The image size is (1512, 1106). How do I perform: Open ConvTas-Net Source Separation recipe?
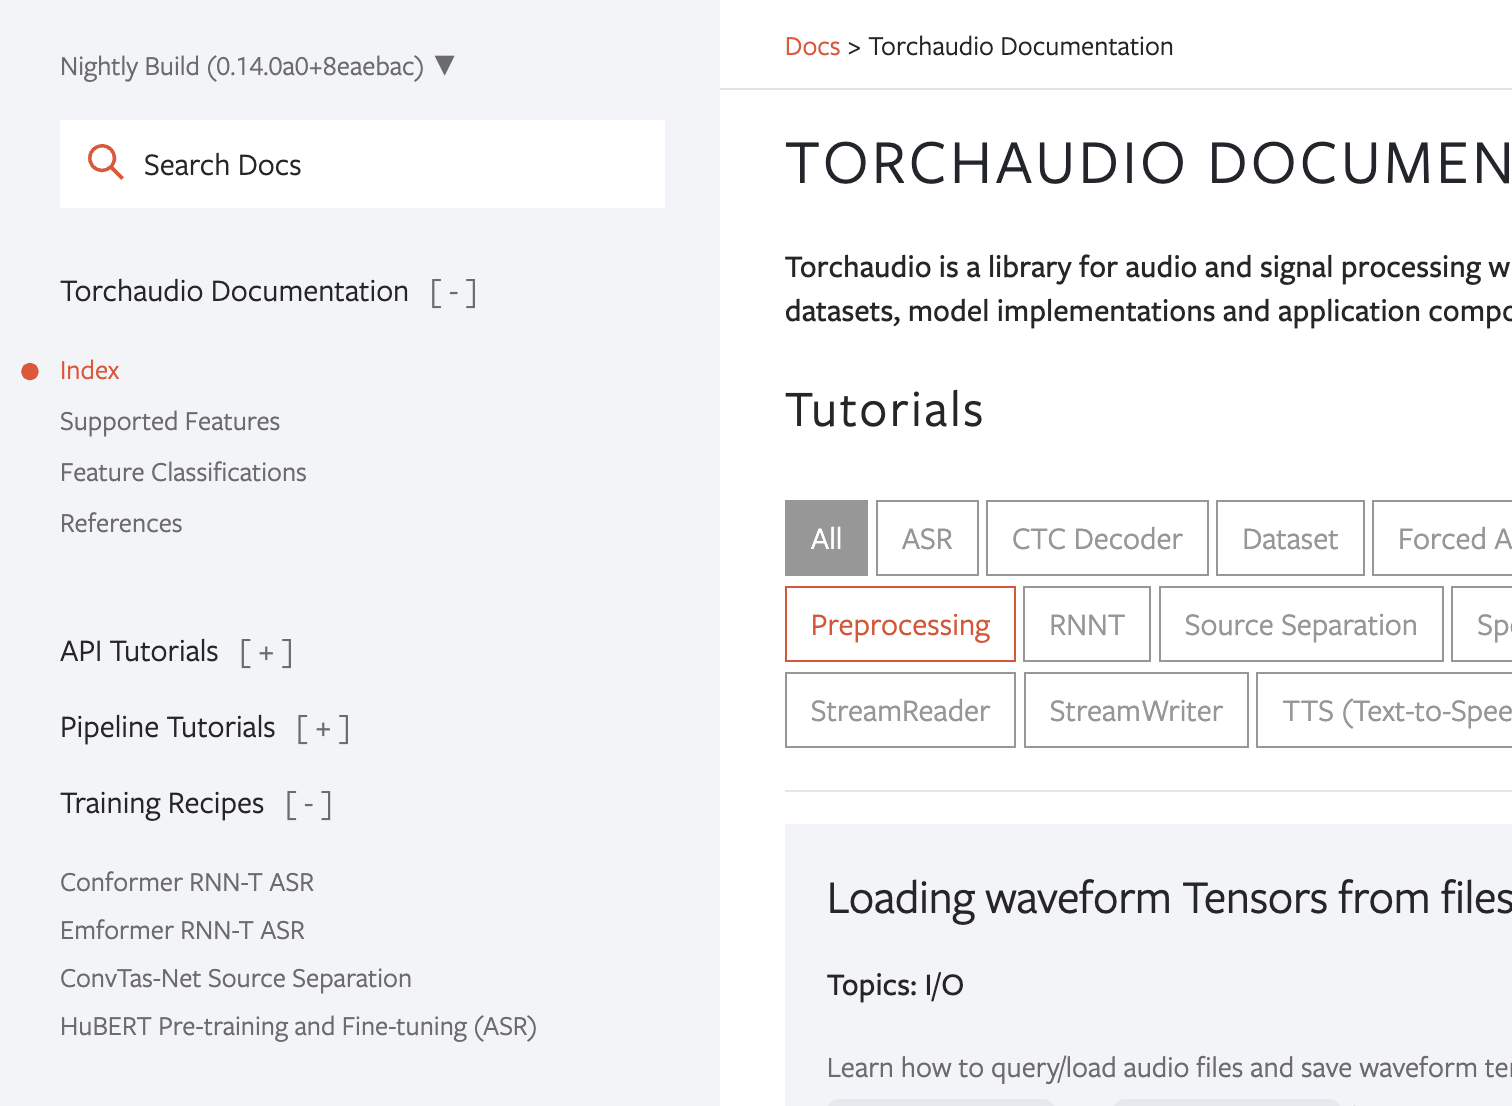click(x=236, y=978)
